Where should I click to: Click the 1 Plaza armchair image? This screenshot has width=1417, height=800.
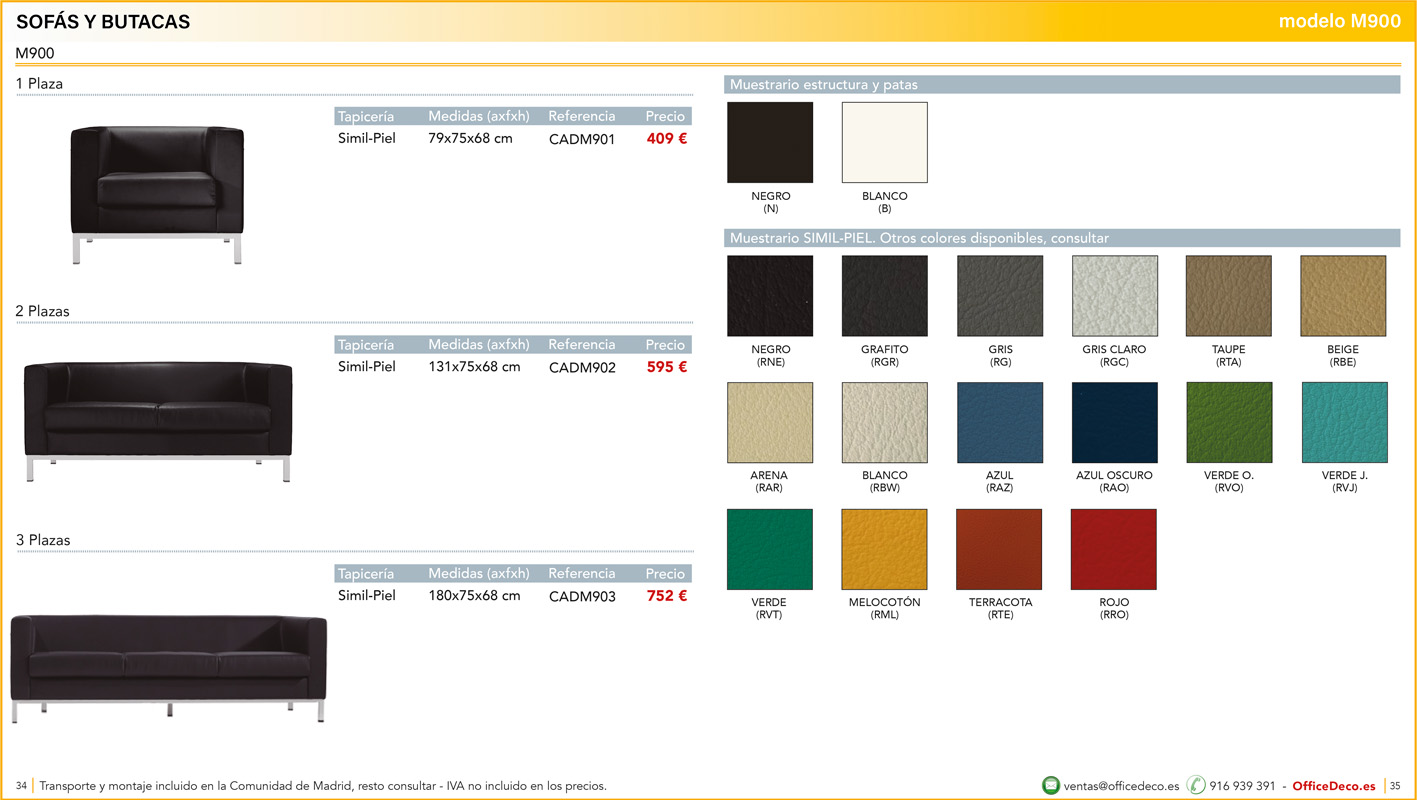[x=157, y=195]
